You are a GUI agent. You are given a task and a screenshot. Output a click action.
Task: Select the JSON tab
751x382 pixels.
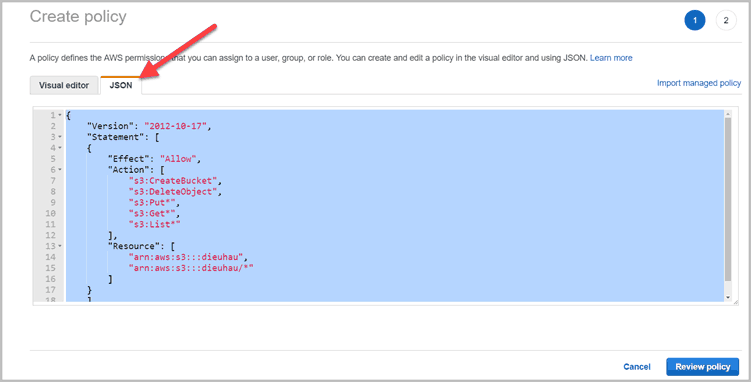121,85
